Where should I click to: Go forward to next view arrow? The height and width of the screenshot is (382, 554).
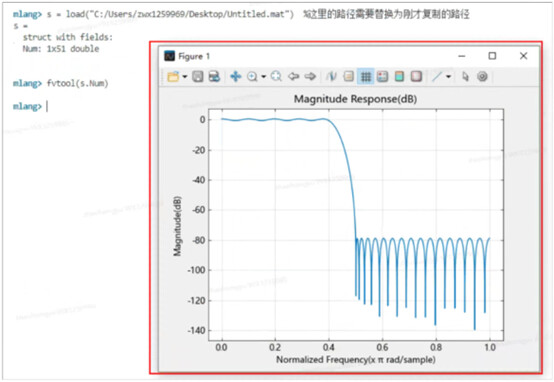310,76
